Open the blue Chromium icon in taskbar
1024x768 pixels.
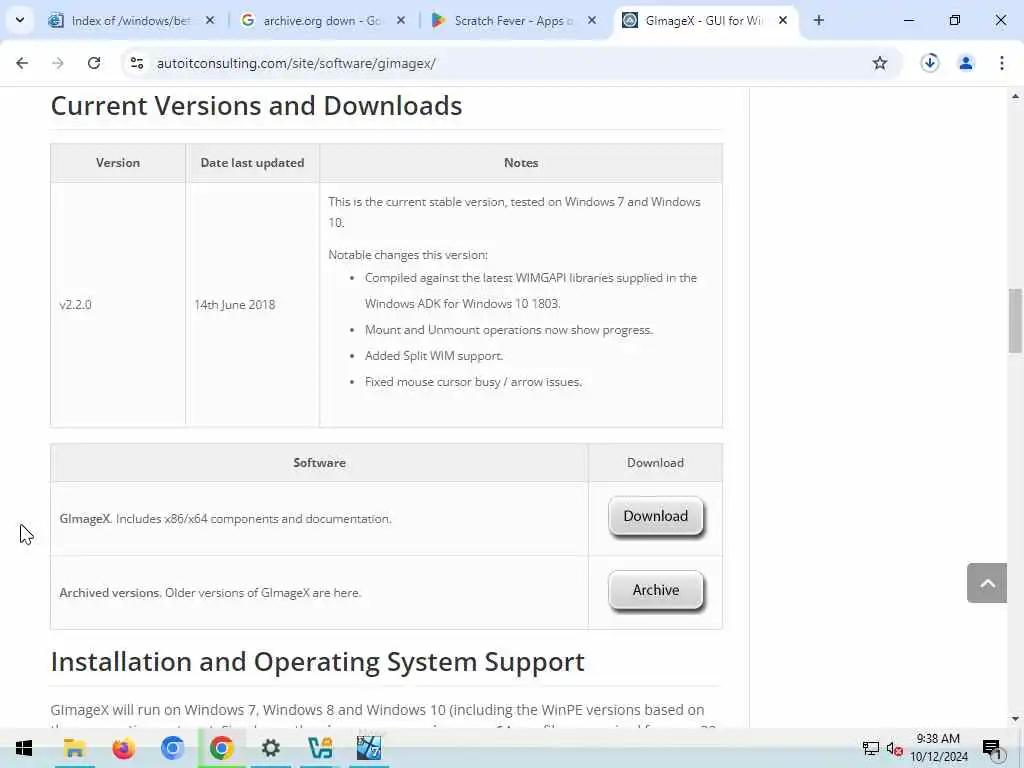tap(172, 748)
